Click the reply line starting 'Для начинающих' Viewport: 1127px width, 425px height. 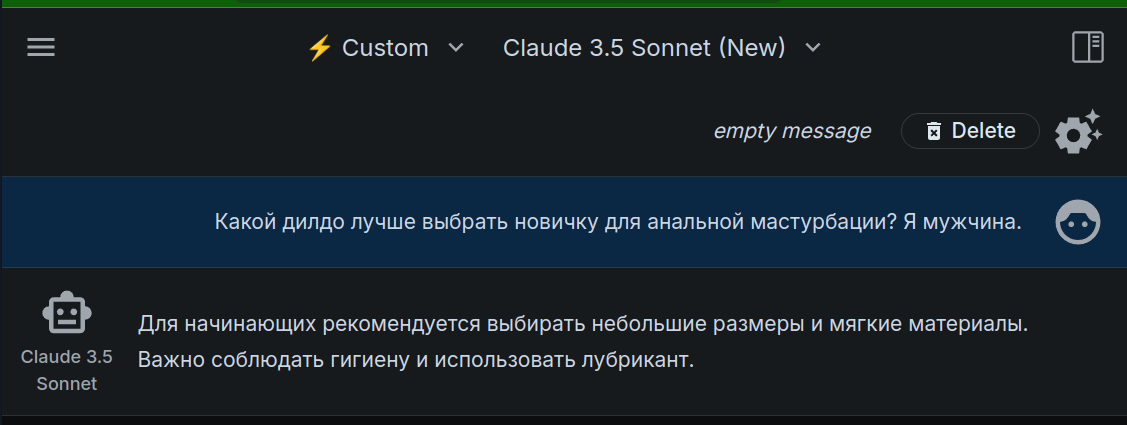click(583, 324)
